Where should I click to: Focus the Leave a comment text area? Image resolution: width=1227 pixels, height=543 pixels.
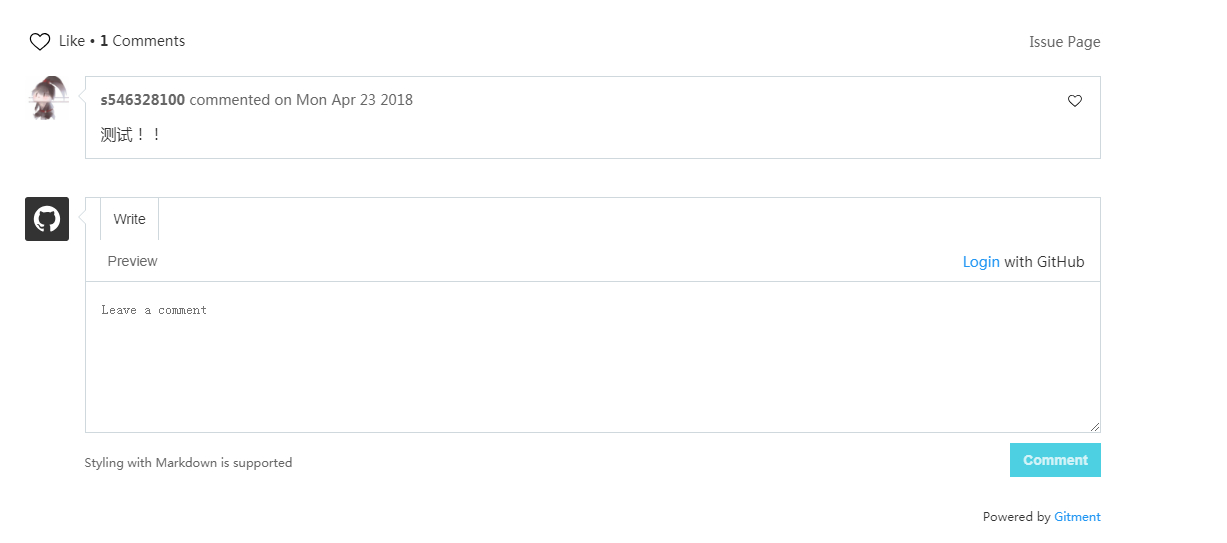[593, 357]
